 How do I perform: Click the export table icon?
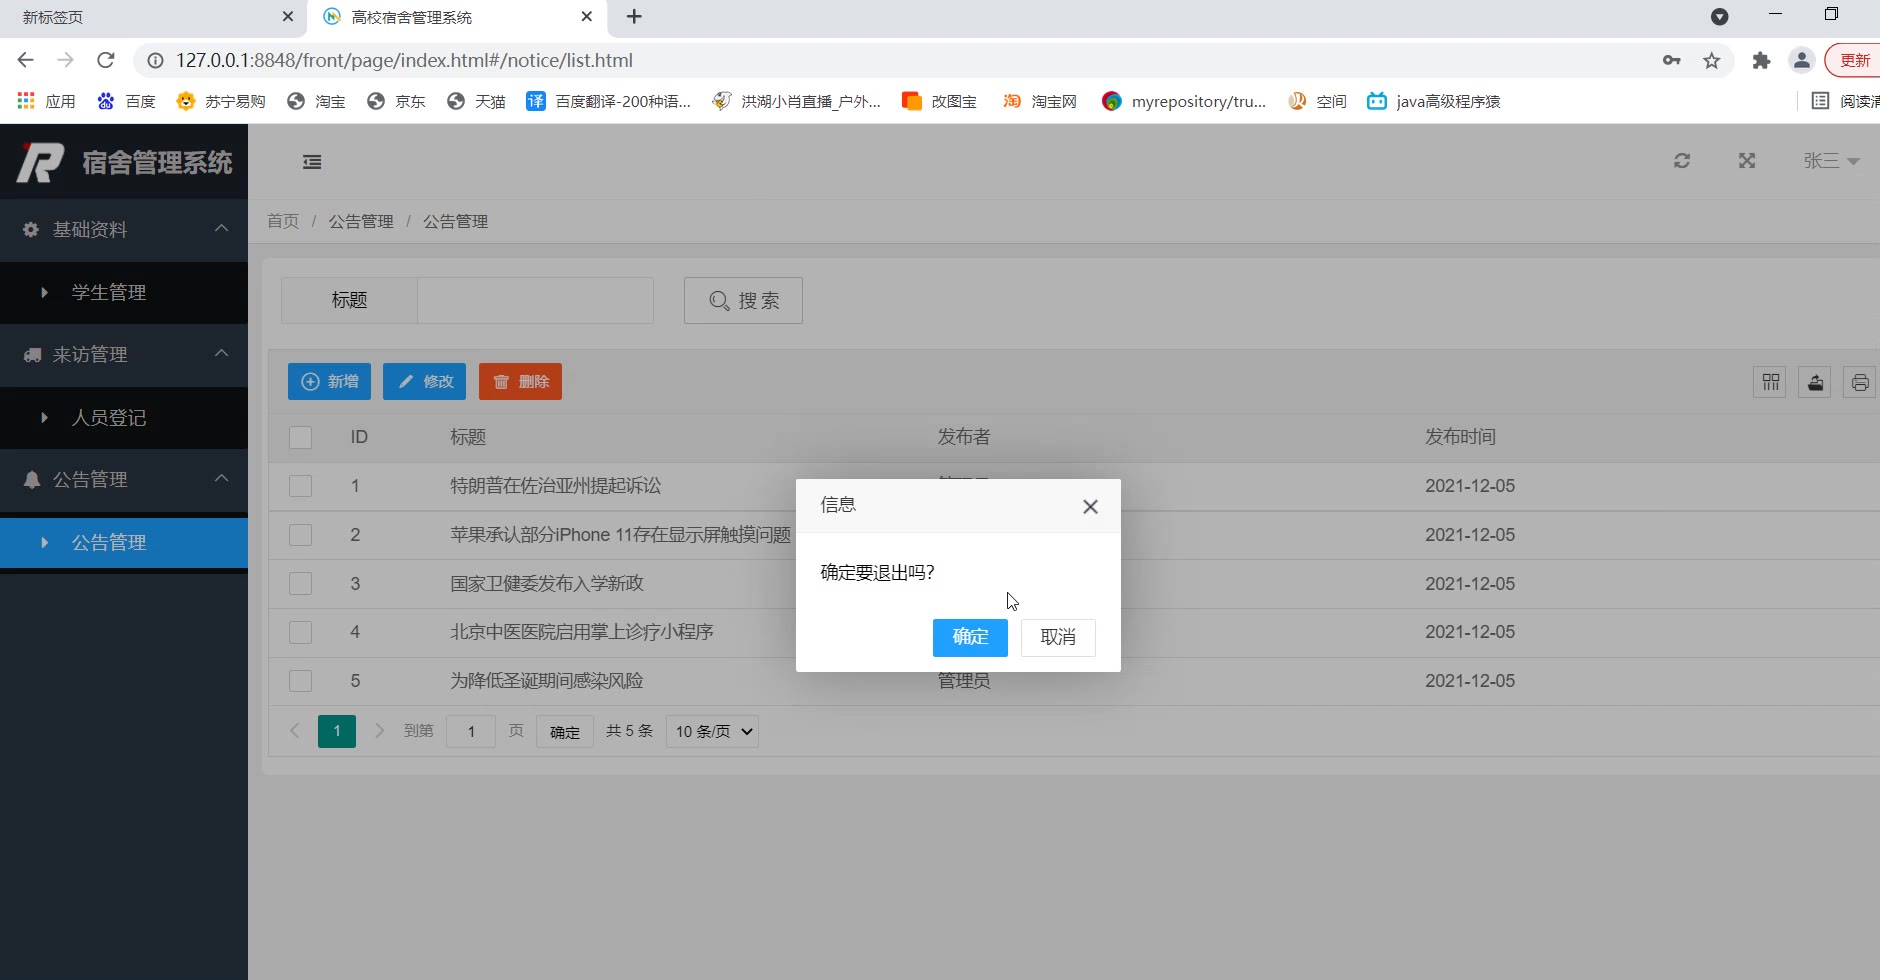coord(1815,382)
